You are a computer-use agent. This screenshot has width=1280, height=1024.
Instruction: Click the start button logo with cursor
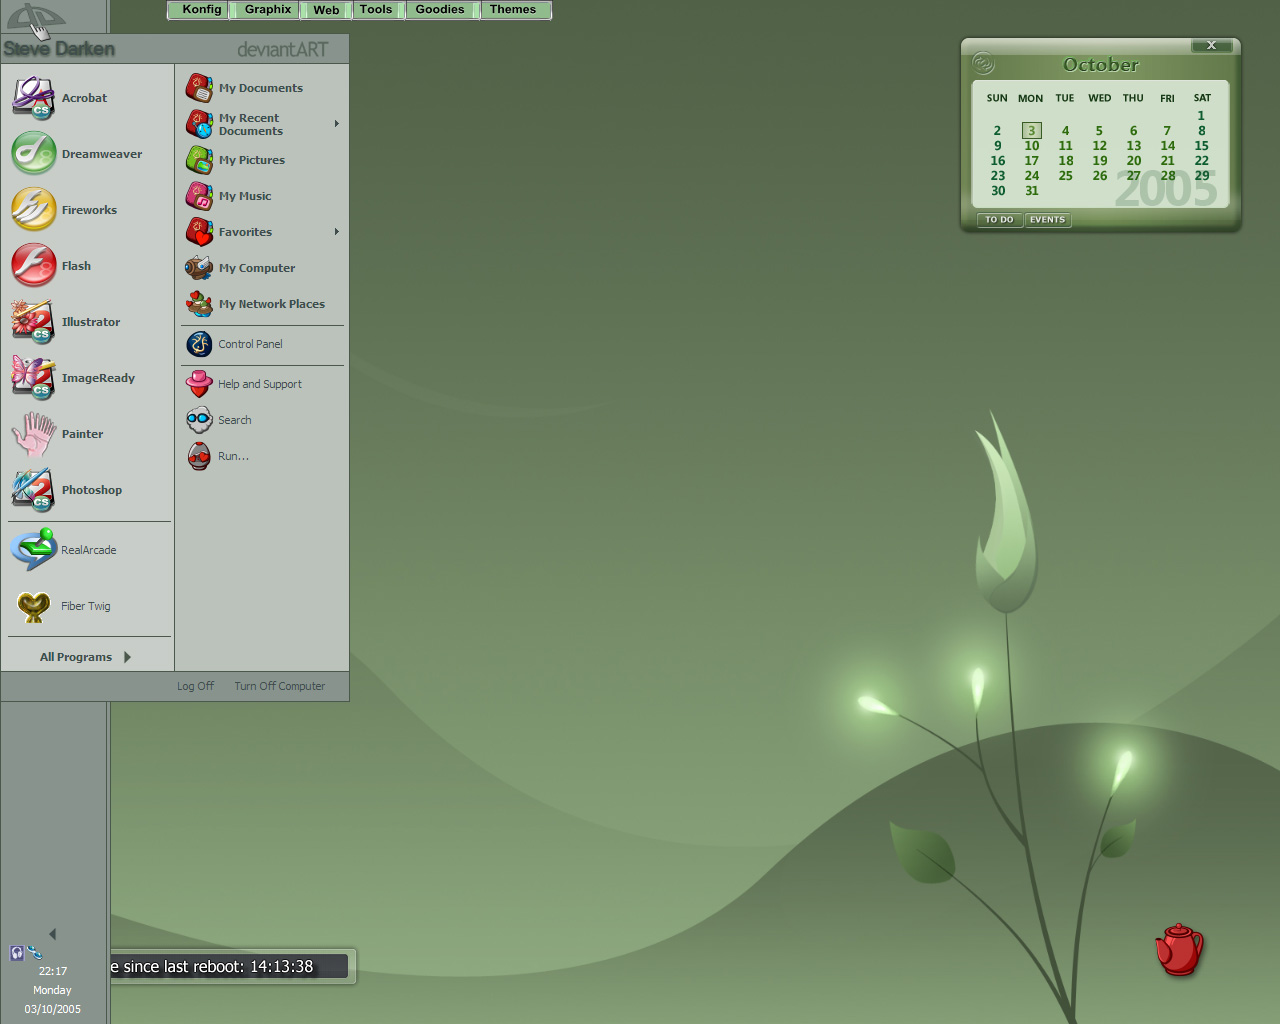click(x=36, y=18)
